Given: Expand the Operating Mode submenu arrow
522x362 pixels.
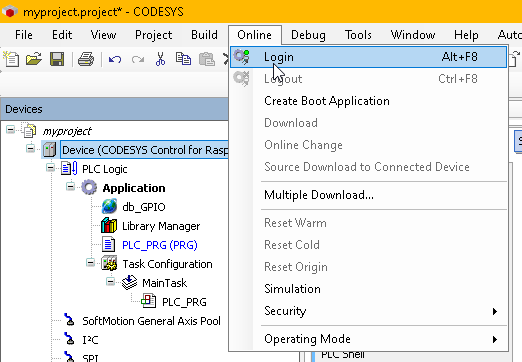Looking at the screenshot, I should (x=495, y=339).
